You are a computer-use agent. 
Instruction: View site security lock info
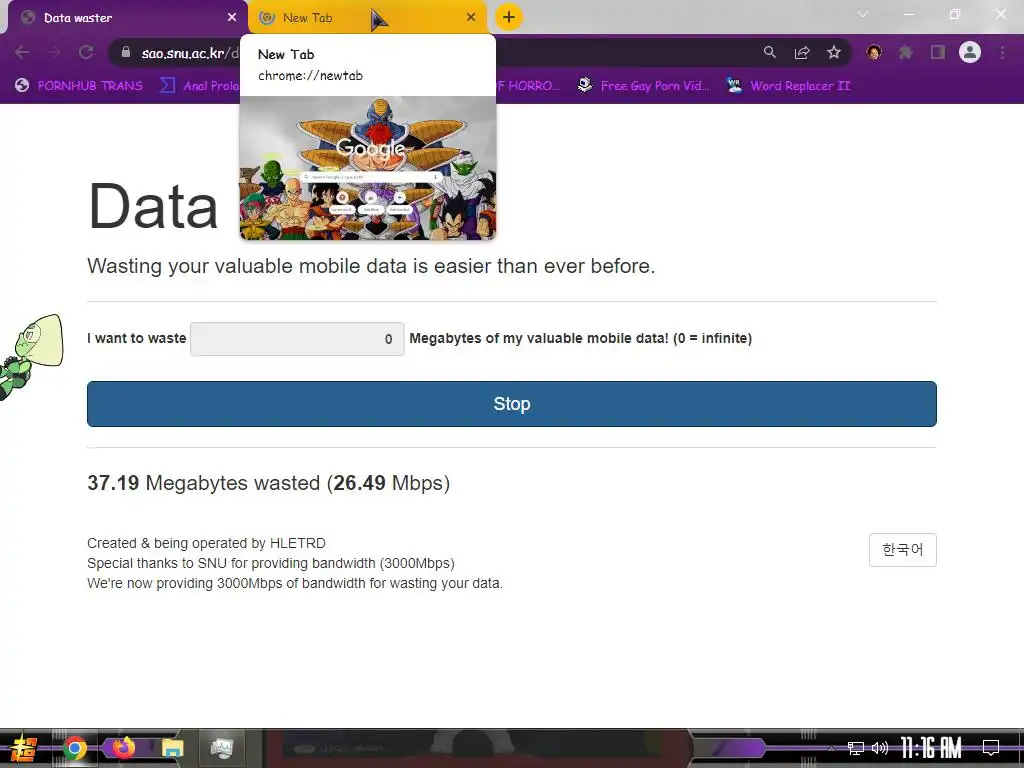pyautogui.click(x=126, y=53)
